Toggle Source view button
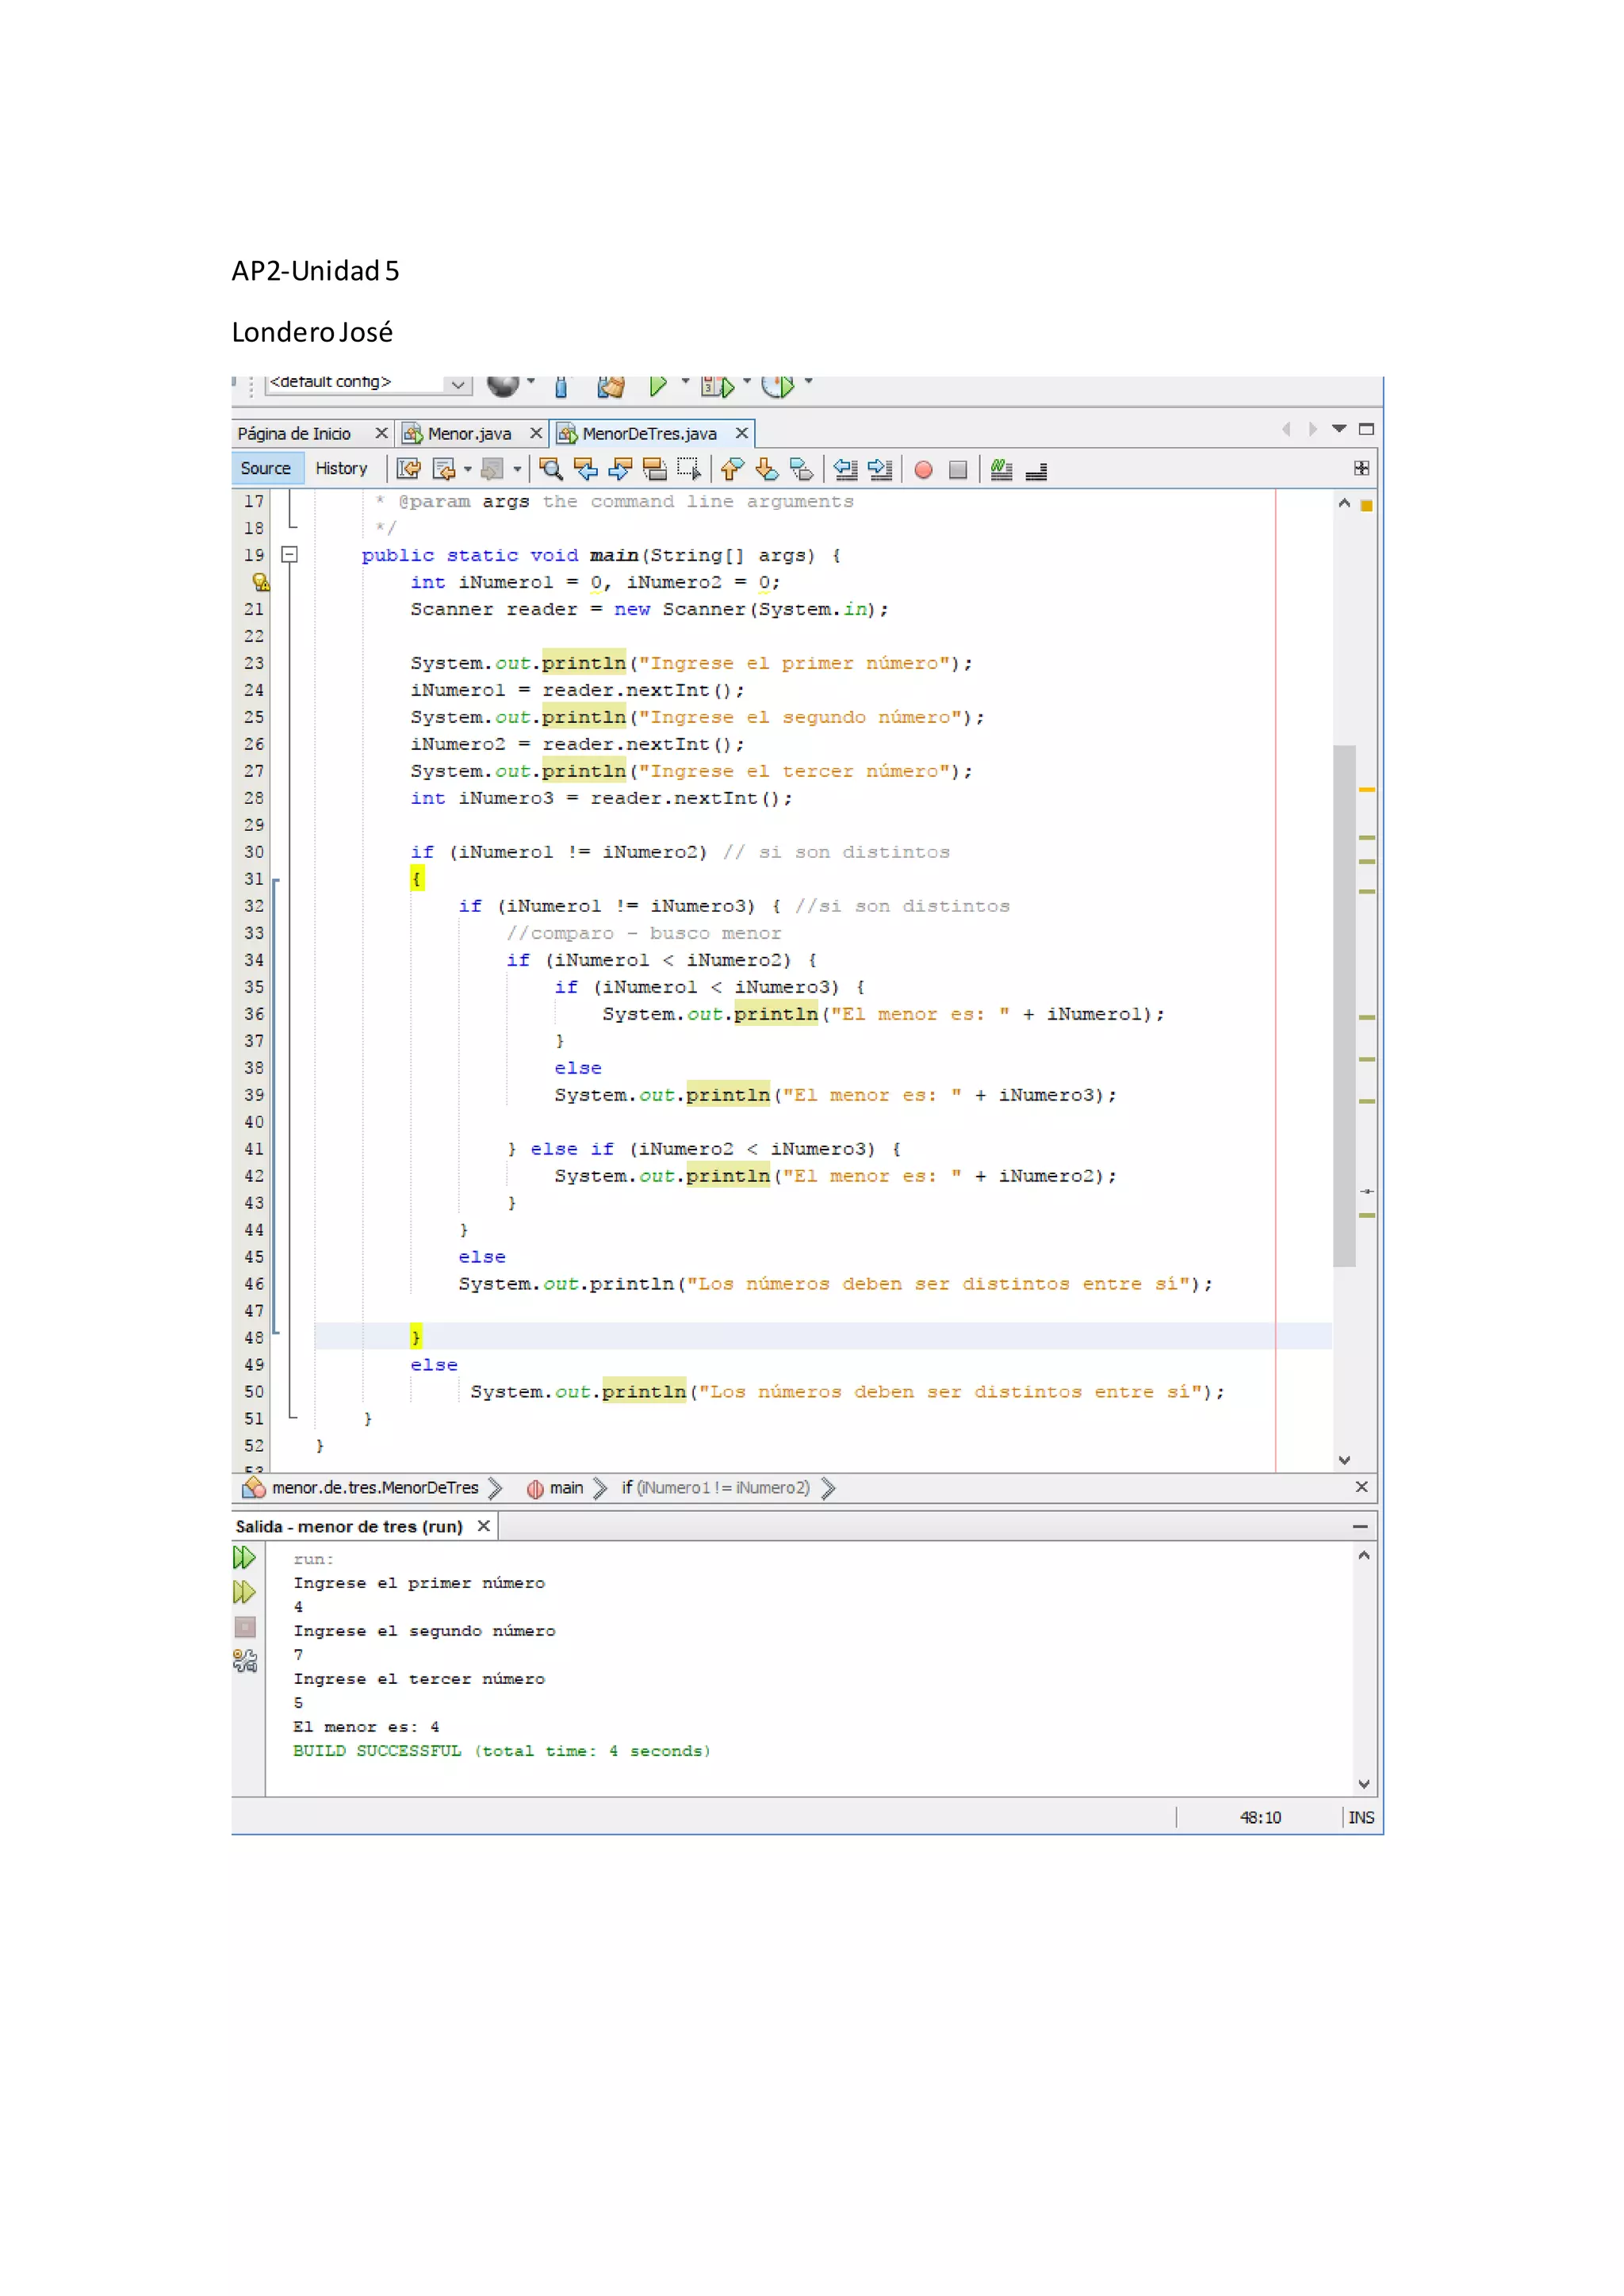Screen dimensions: 1624x2296 pos(266,468)
